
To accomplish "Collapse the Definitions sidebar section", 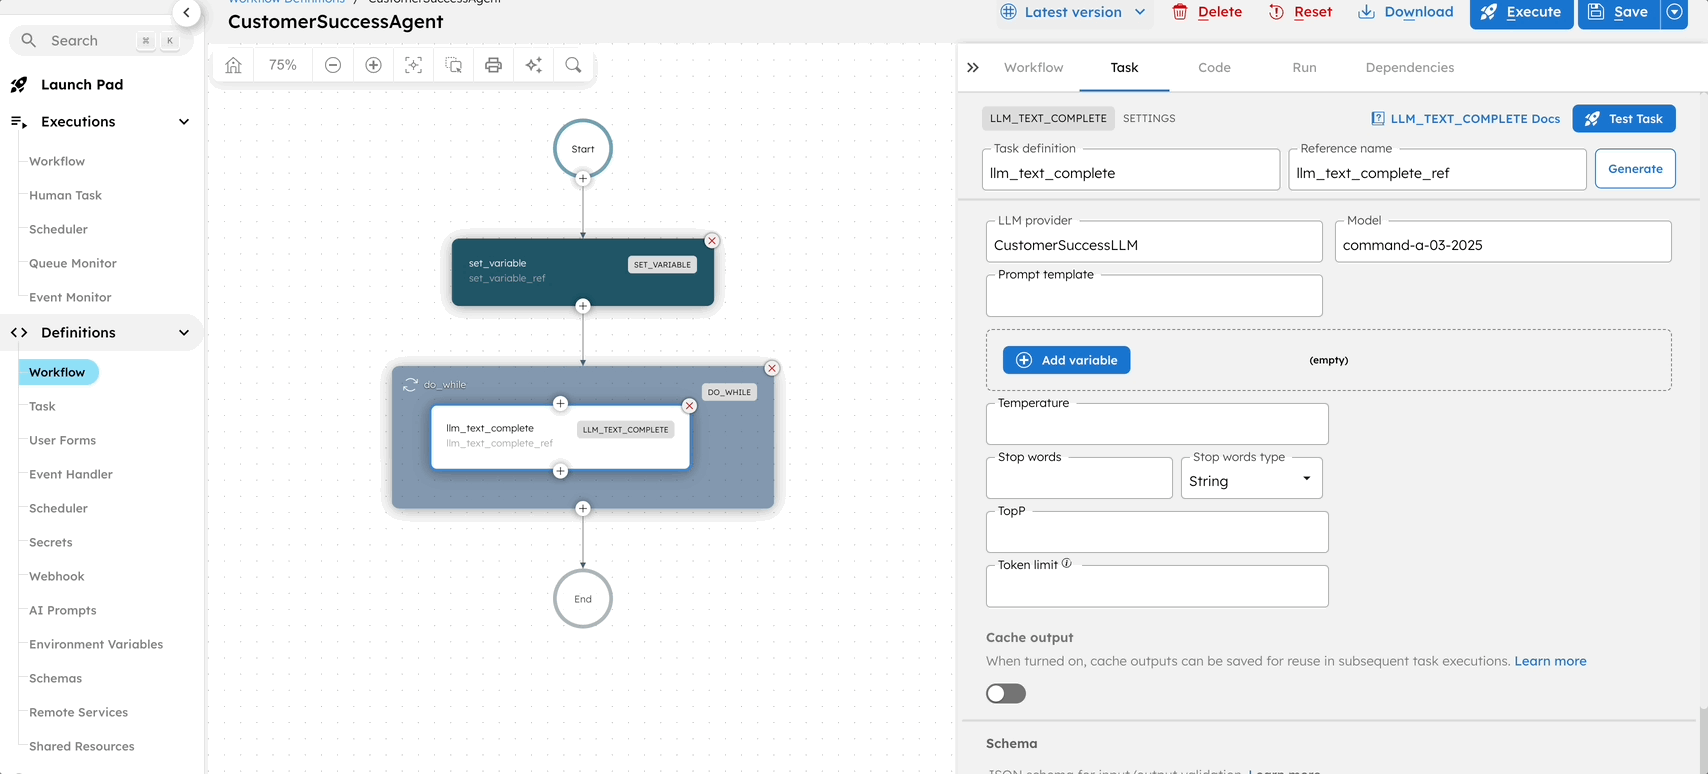I will point(184,333).
